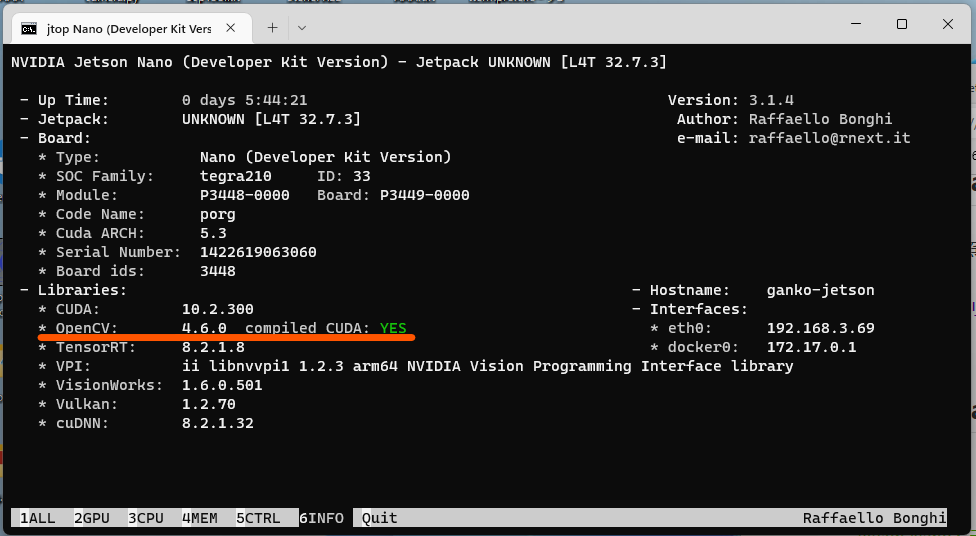Switch to the 3CPU page

tap(146, 518)
